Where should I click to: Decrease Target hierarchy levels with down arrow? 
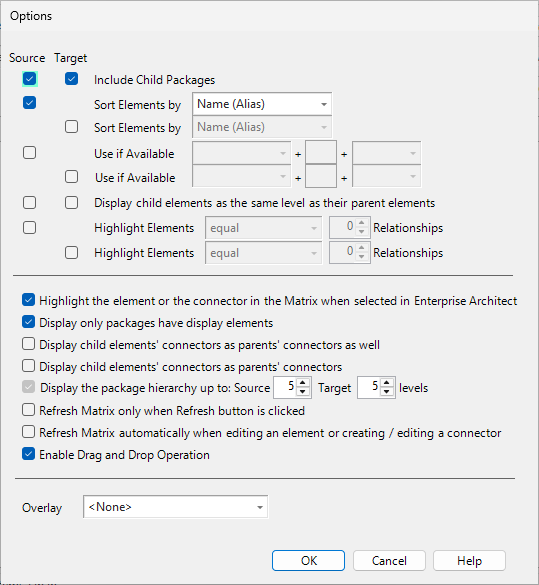click(x=387, y=392)
